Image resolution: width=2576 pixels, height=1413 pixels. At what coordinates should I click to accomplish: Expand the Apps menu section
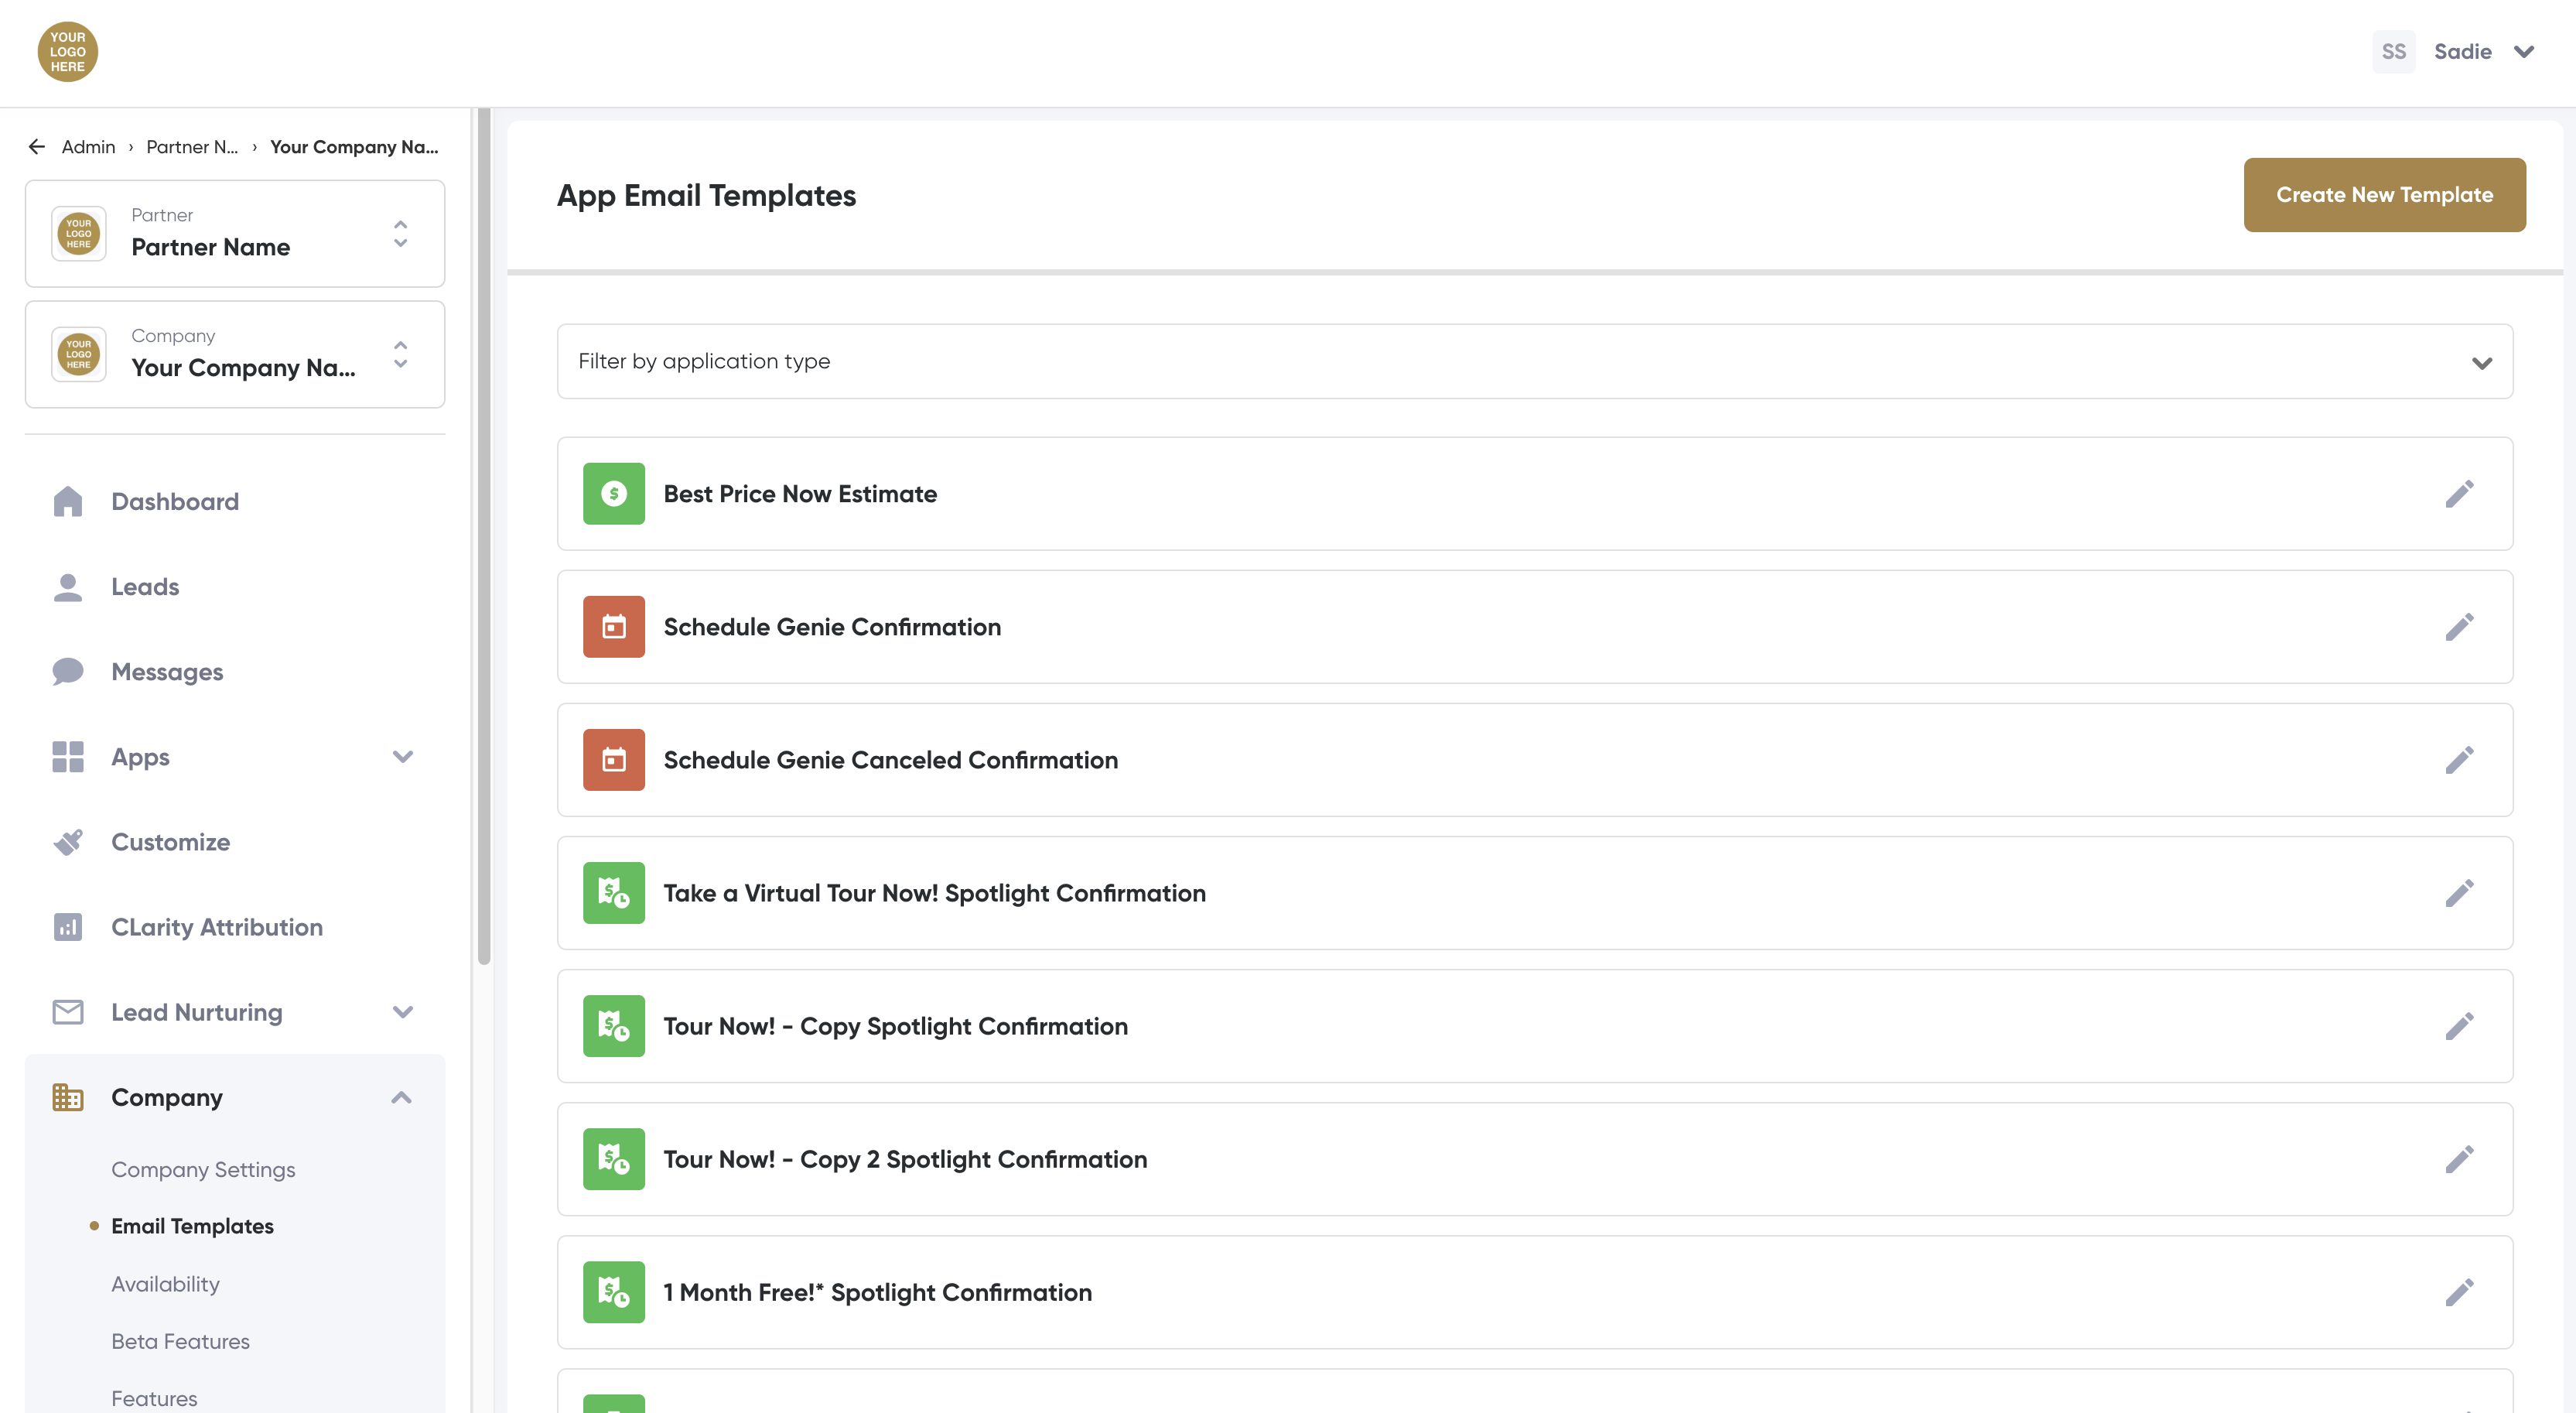(402, 757)
